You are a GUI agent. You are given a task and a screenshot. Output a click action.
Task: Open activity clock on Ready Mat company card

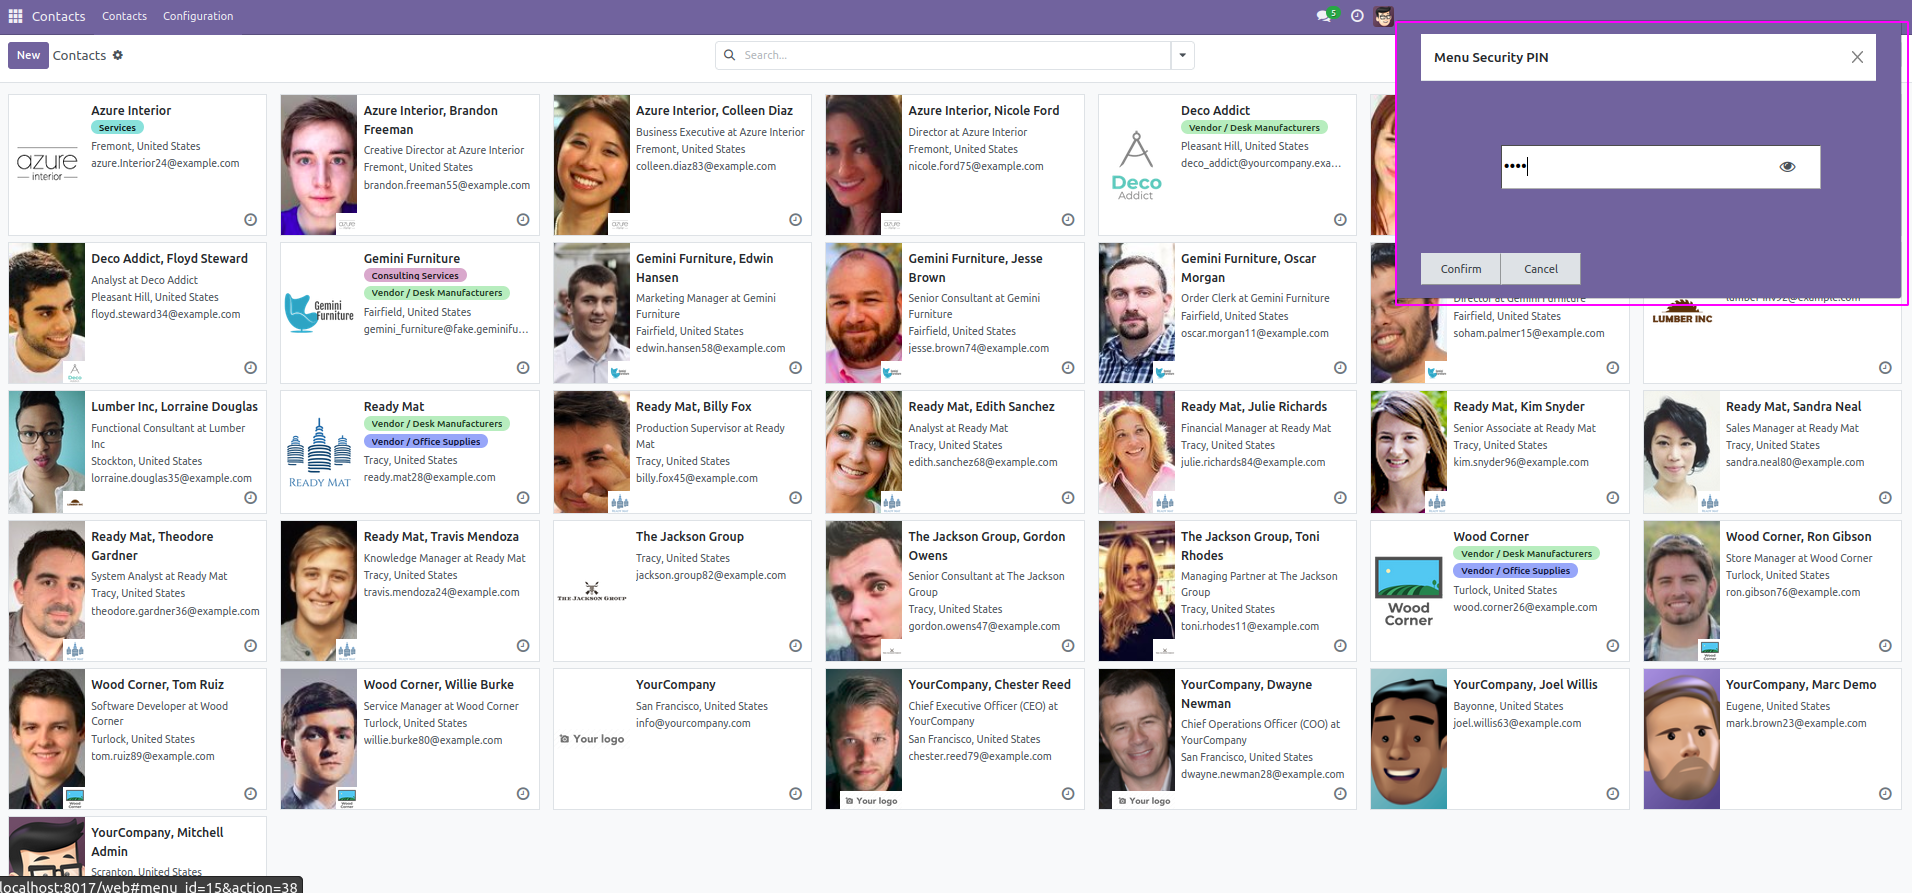coord(523,498)
